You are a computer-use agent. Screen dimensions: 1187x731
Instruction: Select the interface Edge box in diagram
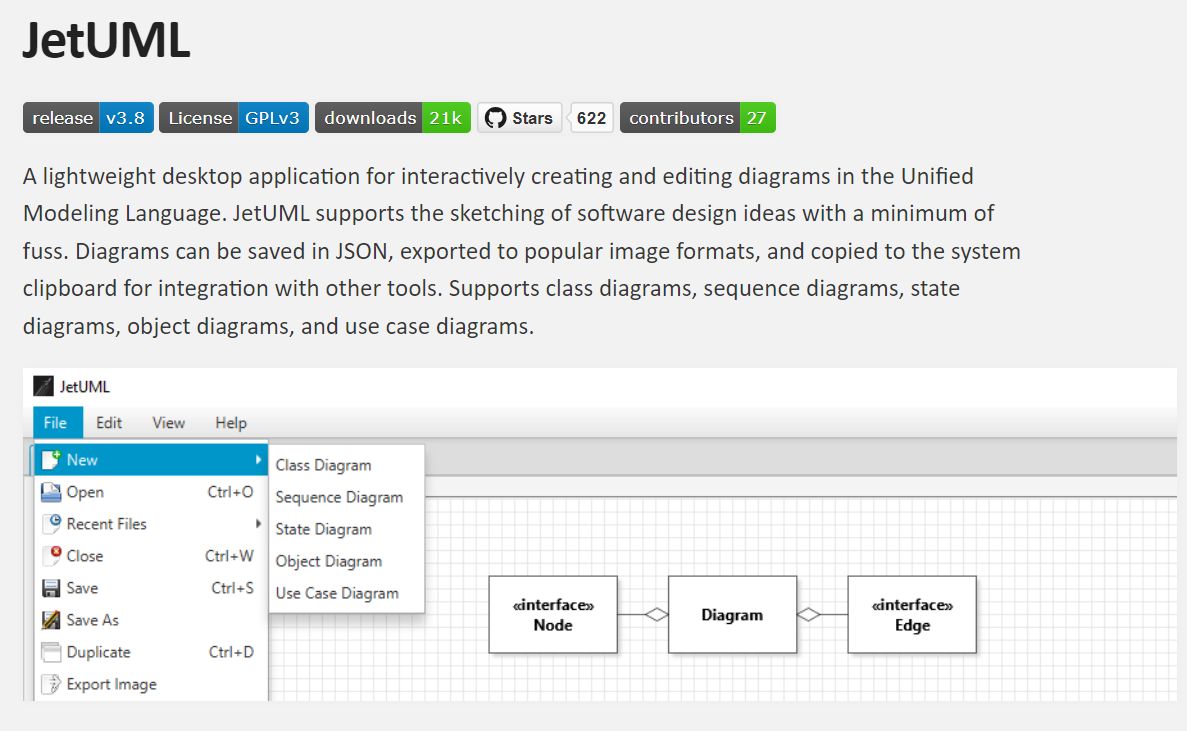912,614
